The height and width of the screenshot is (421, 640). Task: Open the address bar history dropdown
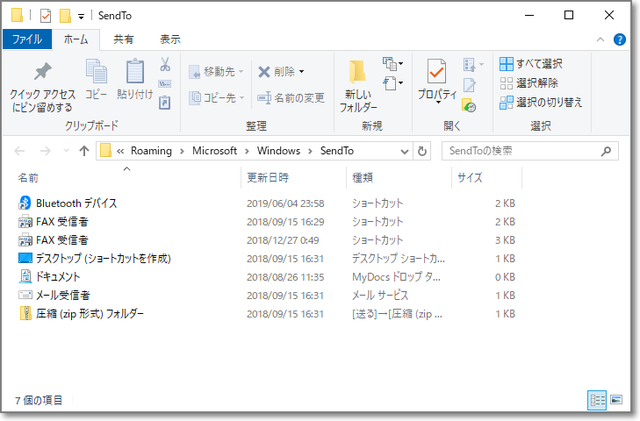tap(404, 150)
